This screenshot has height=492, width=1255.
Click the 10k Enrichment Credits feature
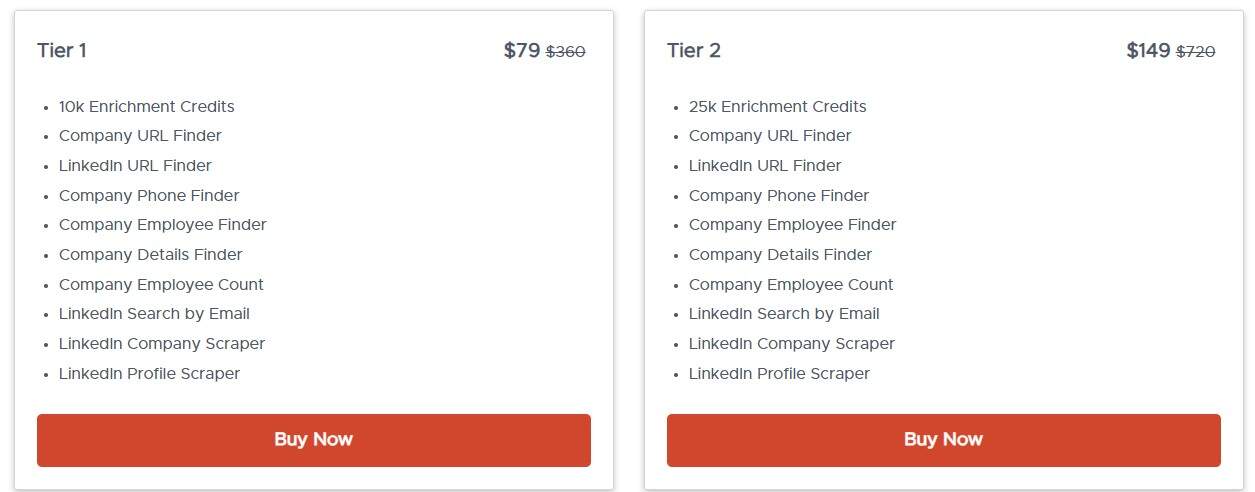(146, 107)
